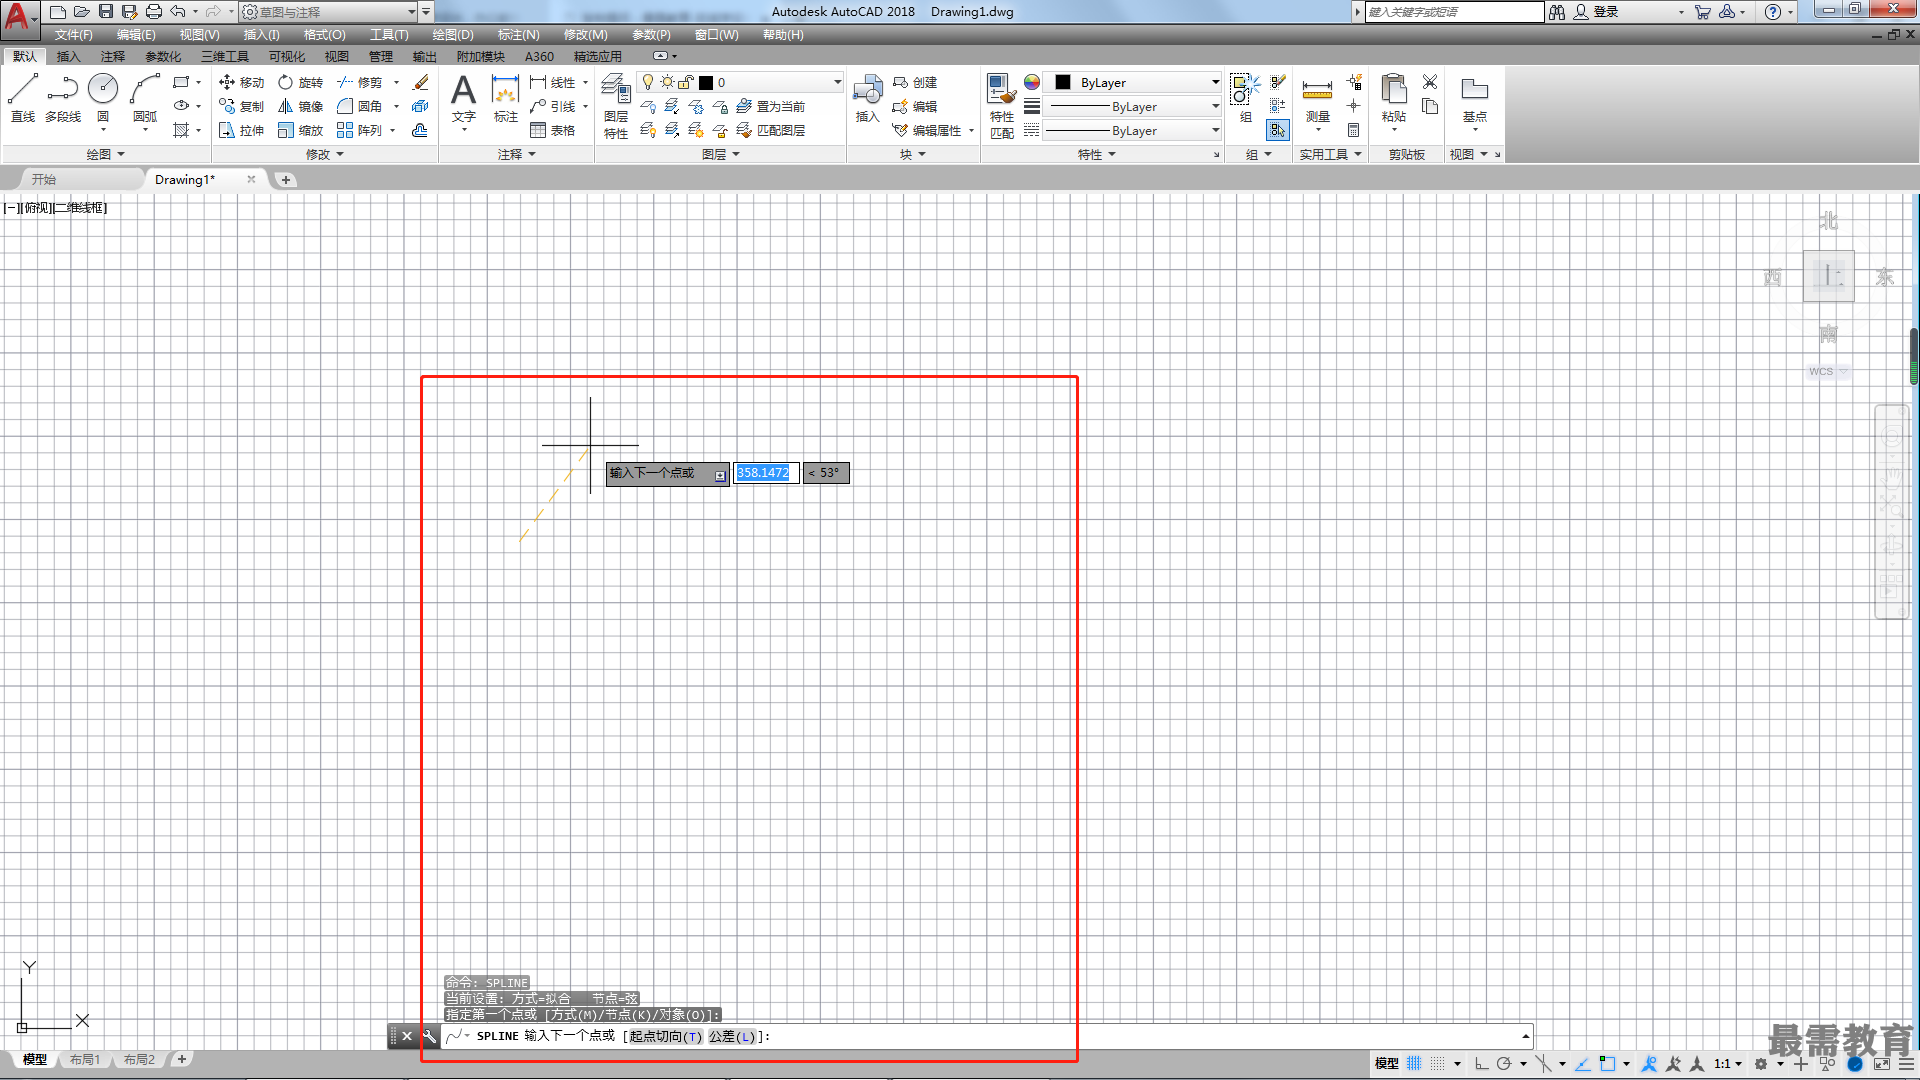Click the Mirror (镜像) tool
1920x1080 pixels.
tap(300, 106)
